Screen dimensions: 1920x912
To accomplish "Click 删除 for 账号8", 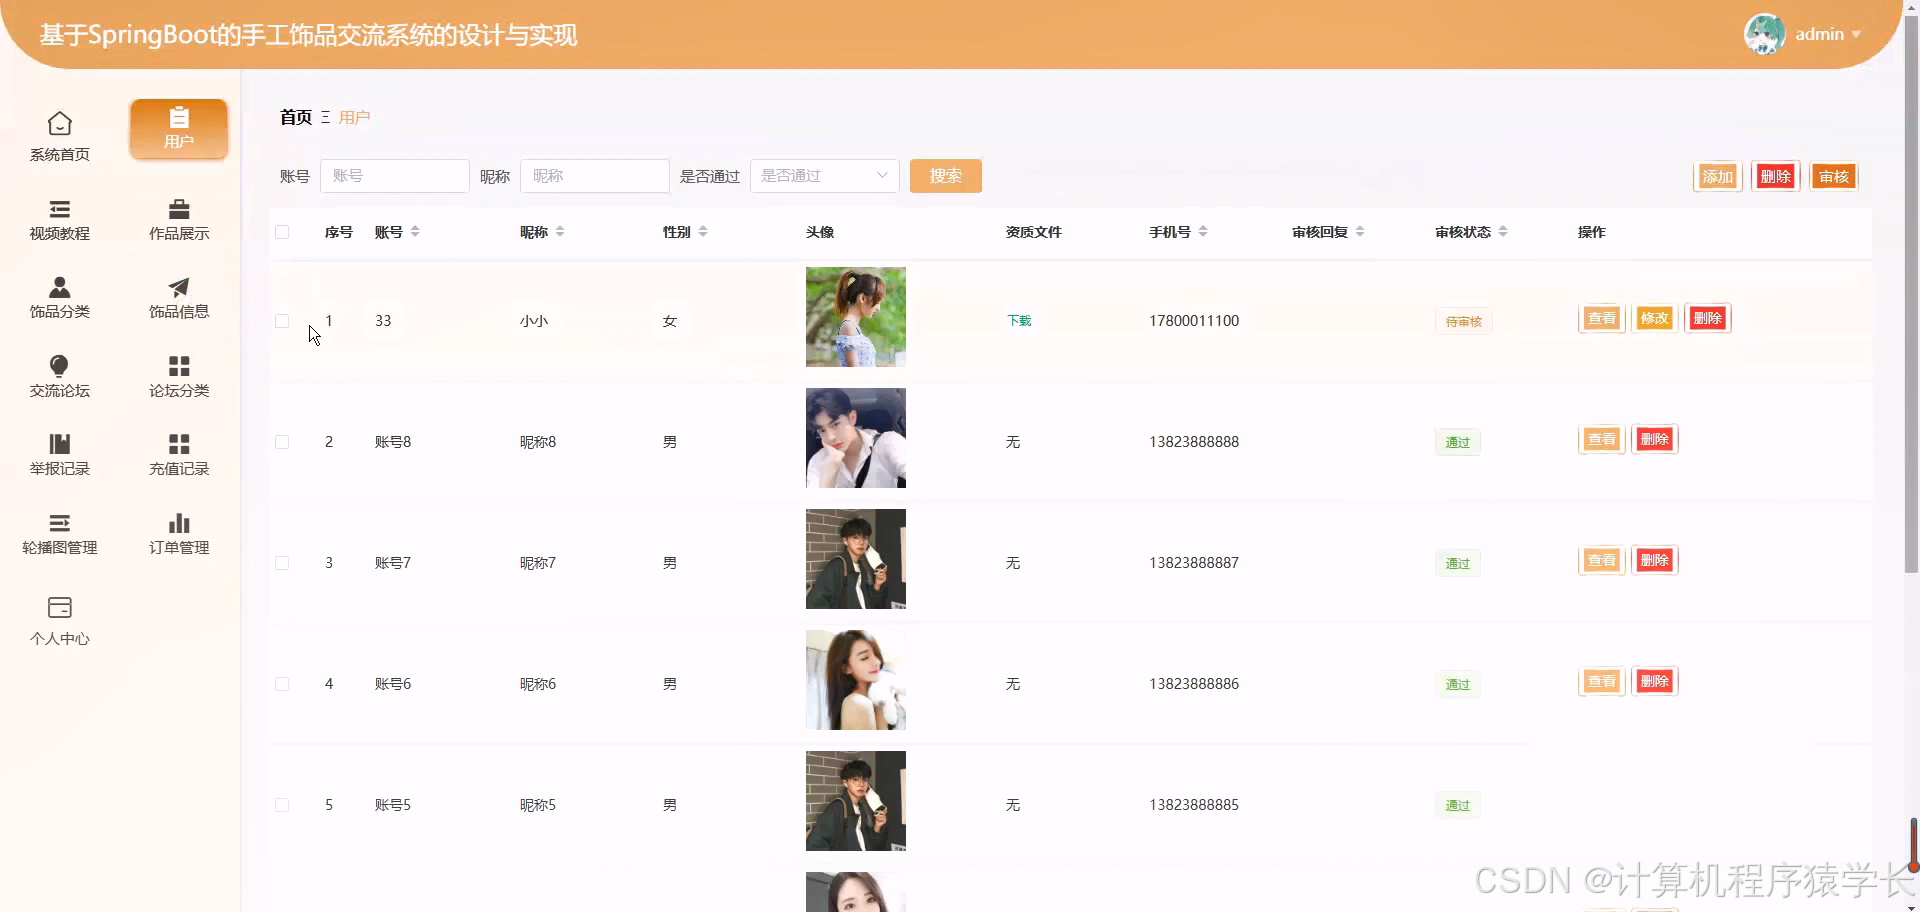I will click(x=1655, y=440).
